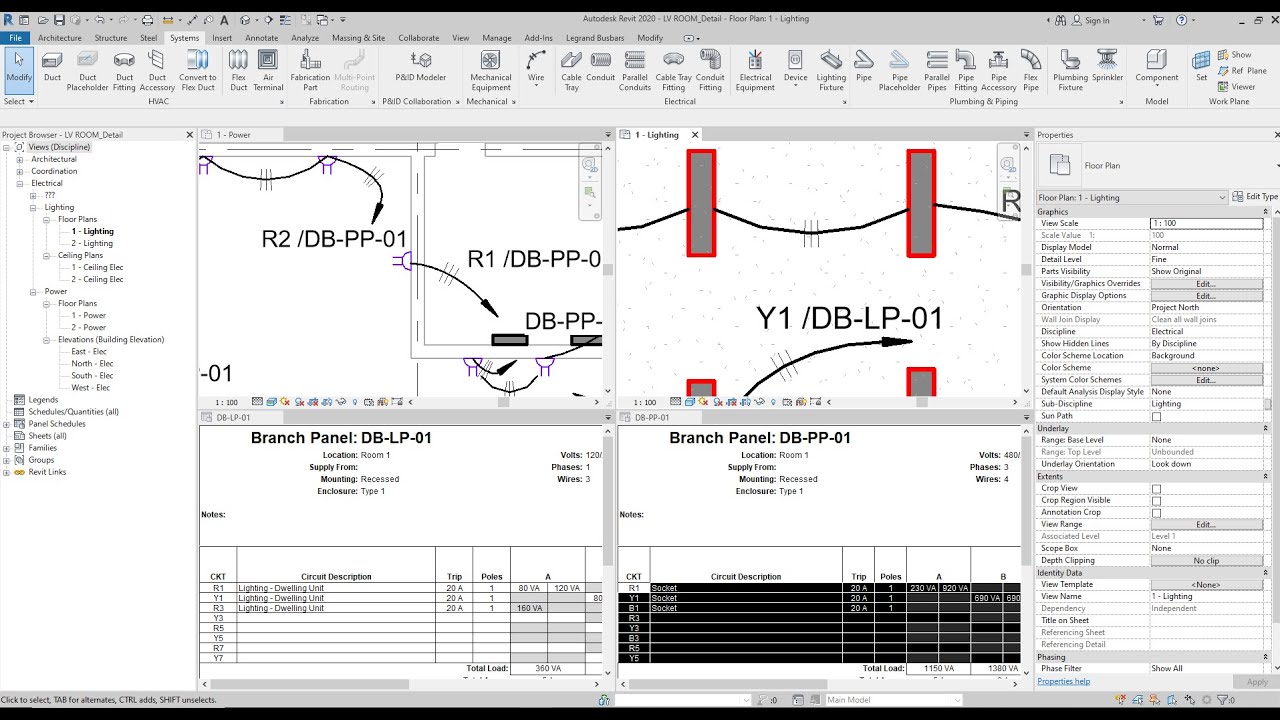Click the No clip Depth Clipping button

pyautogui.click(x=1206, y=561)
